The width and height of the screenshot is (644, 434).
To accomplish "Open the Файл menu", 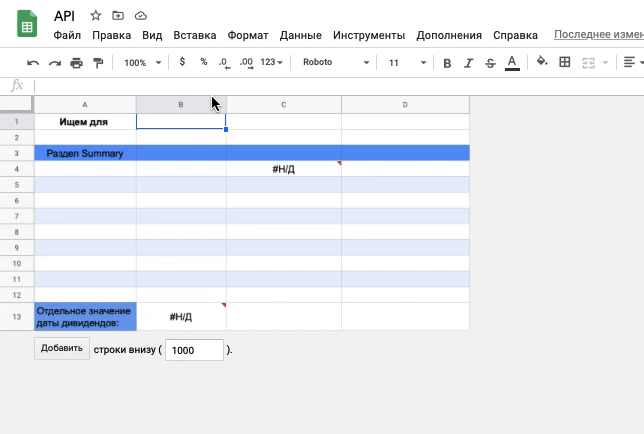I will 67,35.
